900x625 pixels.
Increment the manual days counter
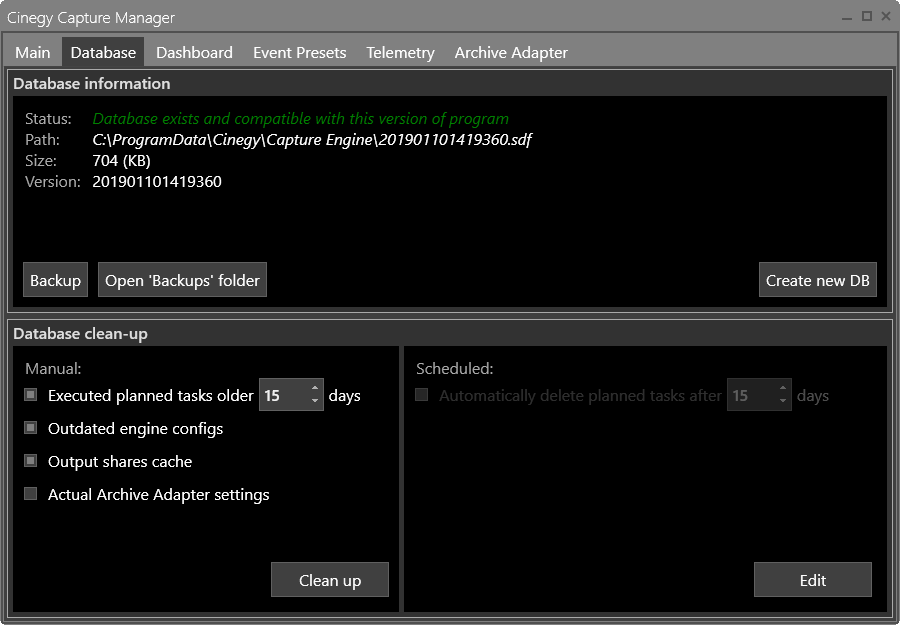tap(317, 389)
